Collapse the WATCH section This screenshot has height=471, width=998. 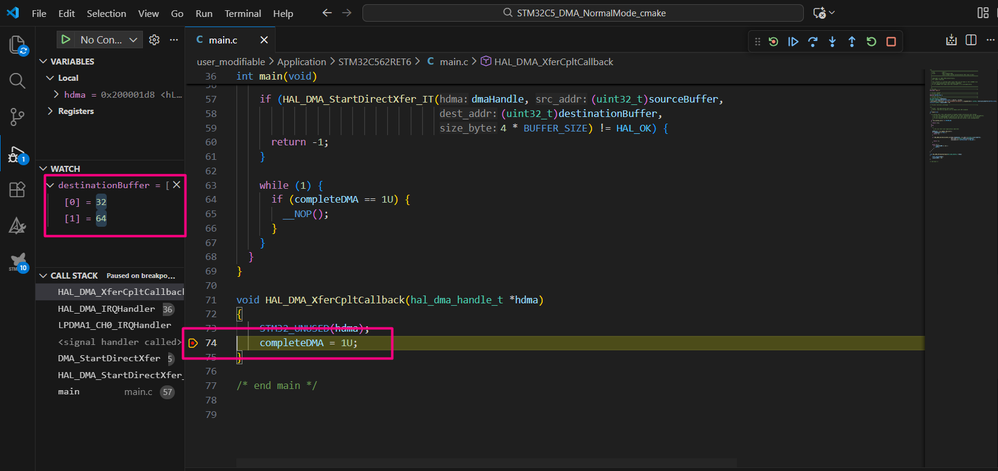pyautogui.click(x=45, y=169)
